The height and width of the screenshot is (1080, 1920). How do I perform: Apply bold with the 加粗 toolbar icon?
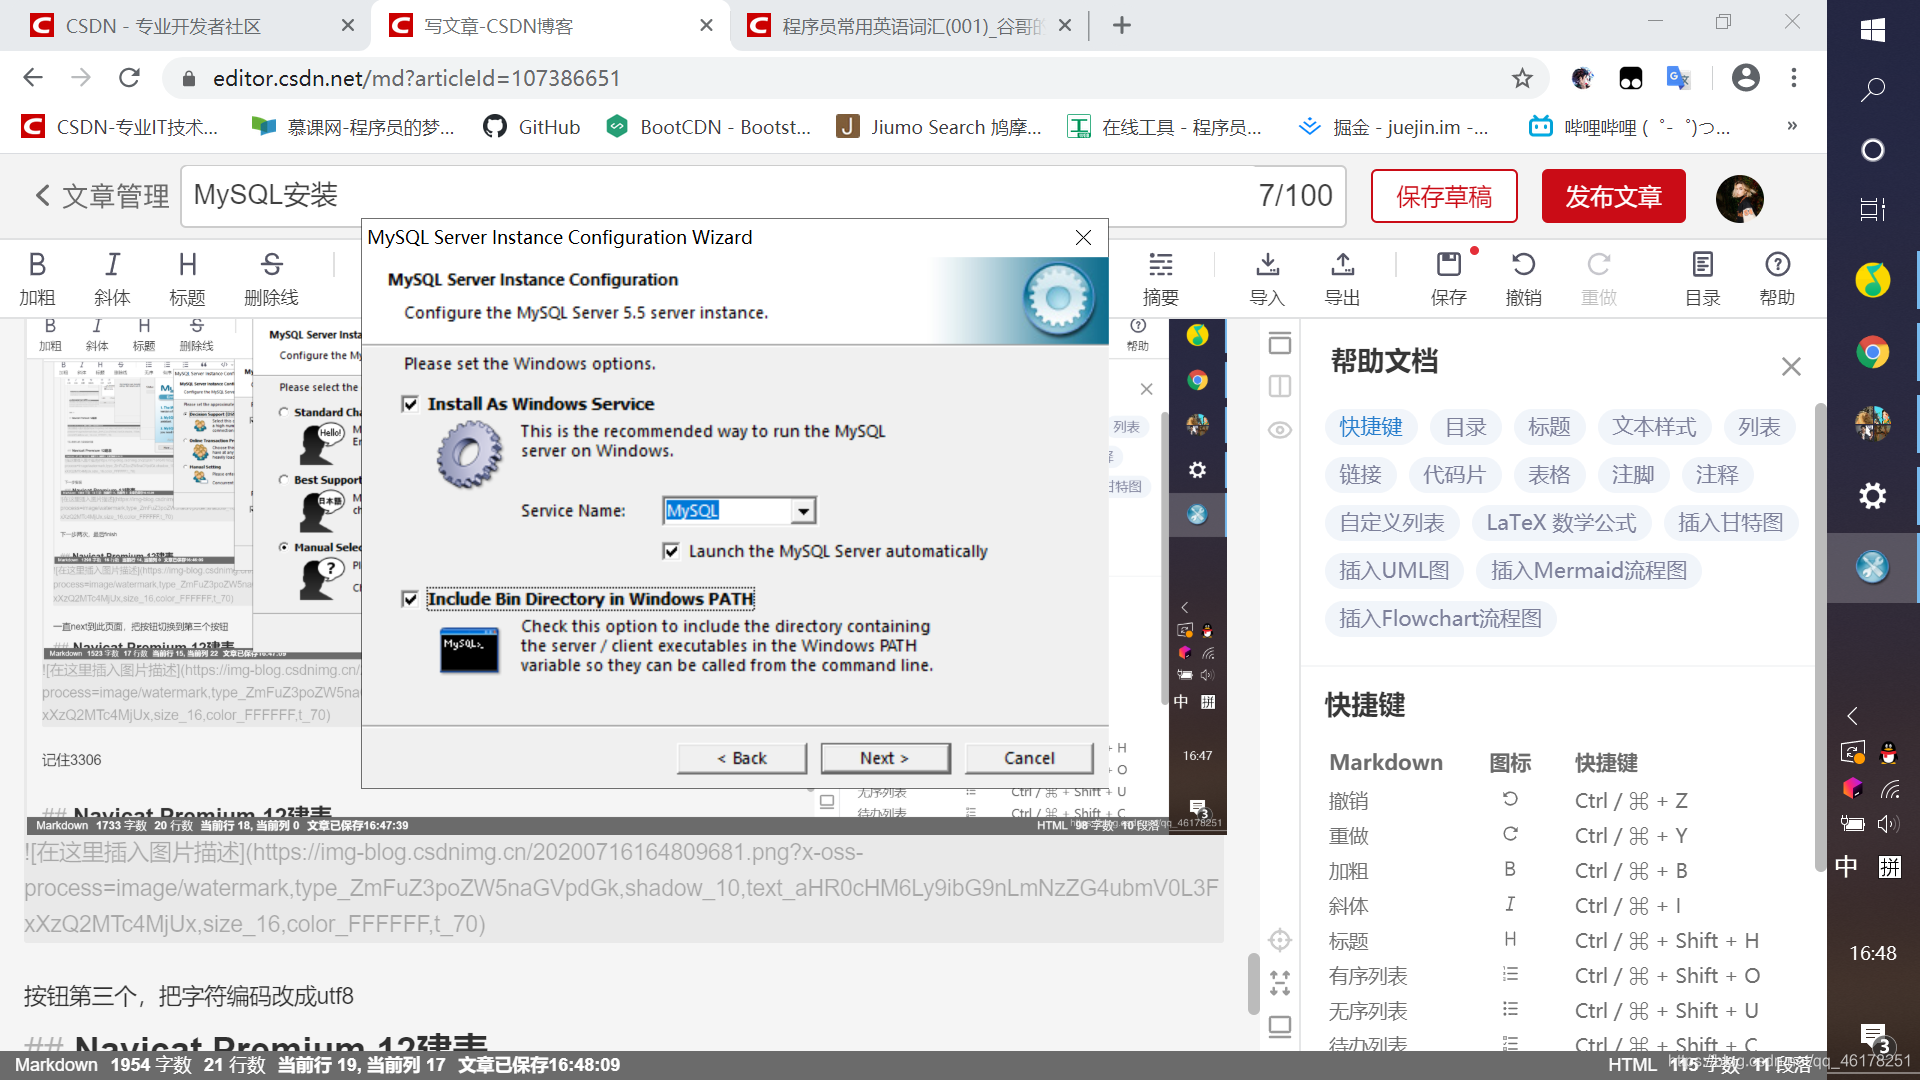[x=37, y=278]
